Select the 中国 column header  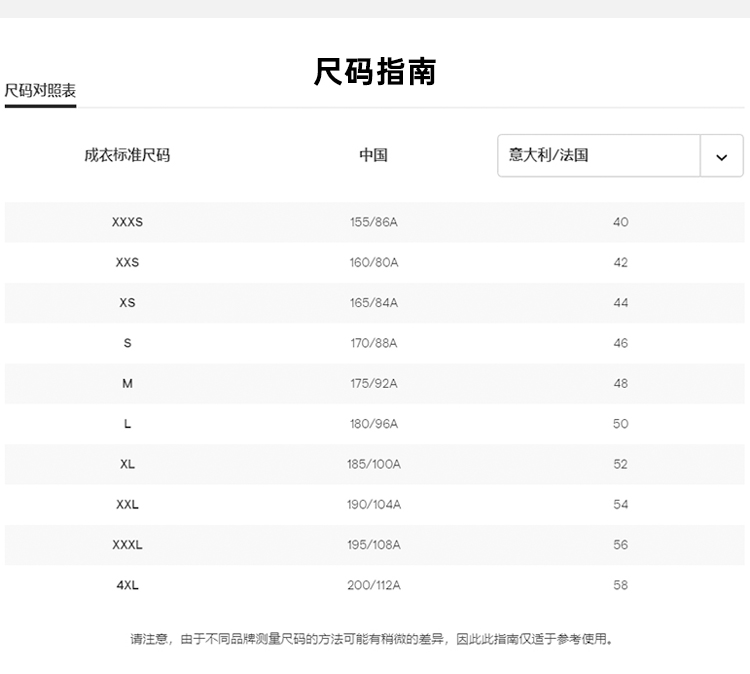click(x=373, y=156)
